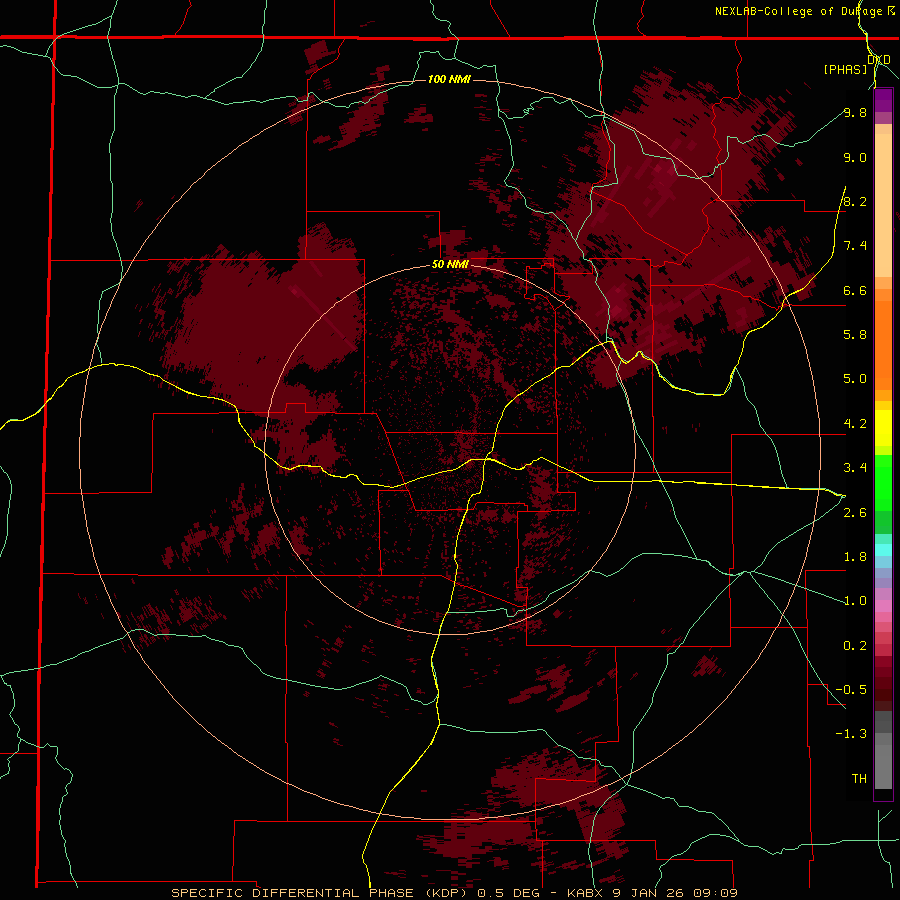Click the 1.0 color scale value
The width and height of the screenshot is (900, 900).
coord(855,601)
